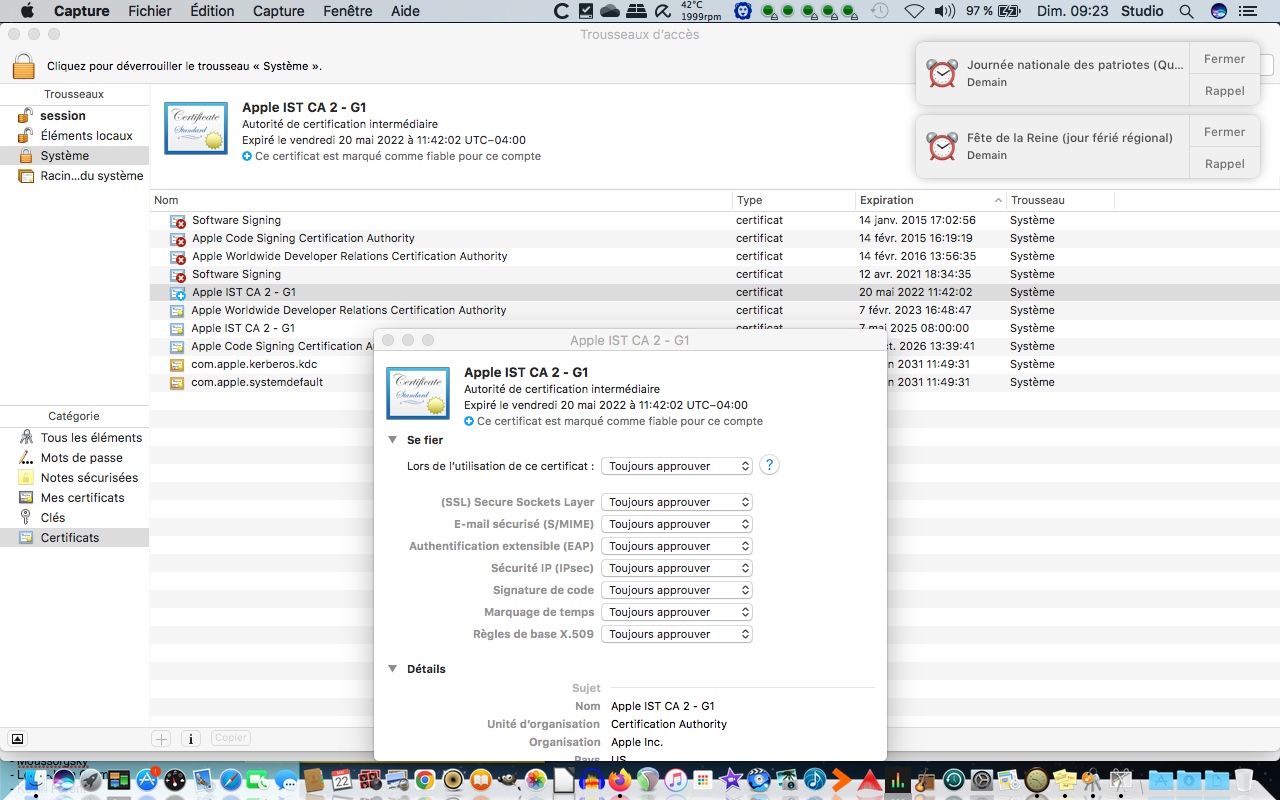
Task: Sort by the Type column header
Action: coord(794,200)
